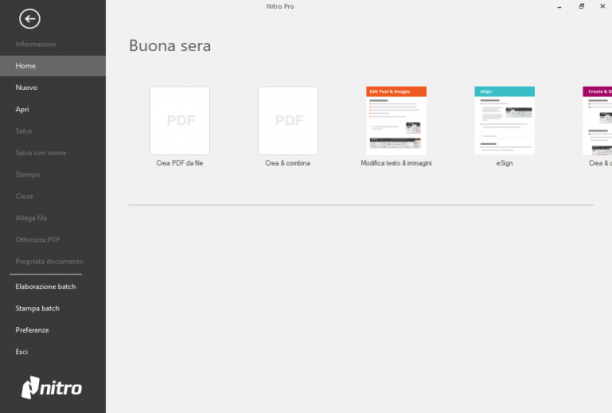The height and width of the screenshot is (413, 612).
Task: Open Proprietà documento in the sidebar
Action: (53, 262)
